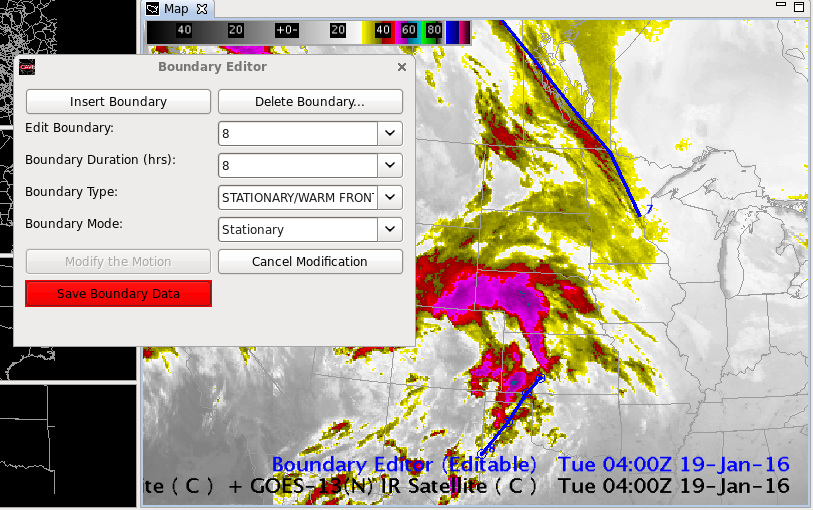Click the Modify the Motion button

(118, 262)
